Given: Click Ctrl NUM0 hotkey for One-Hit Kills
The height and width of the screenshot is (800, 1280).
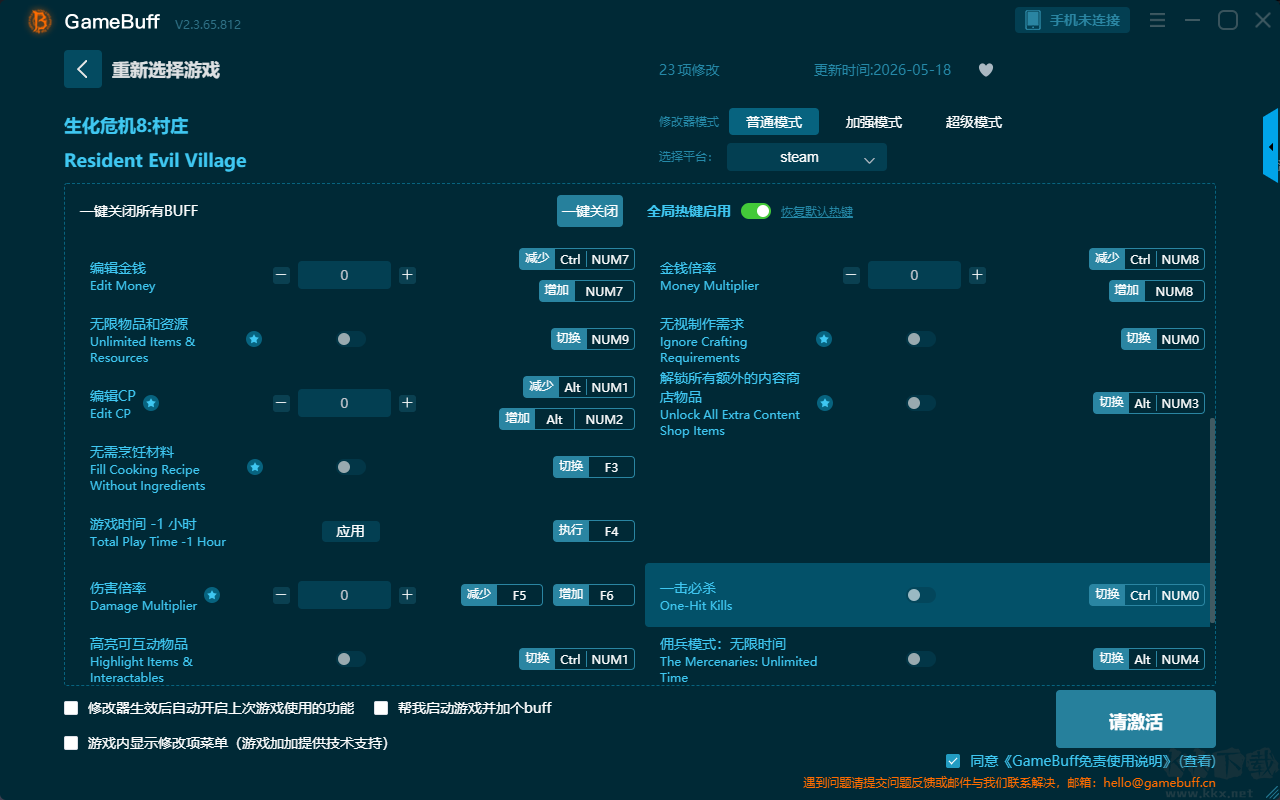Looking at the screenshot, I should tap(1147, 595).
